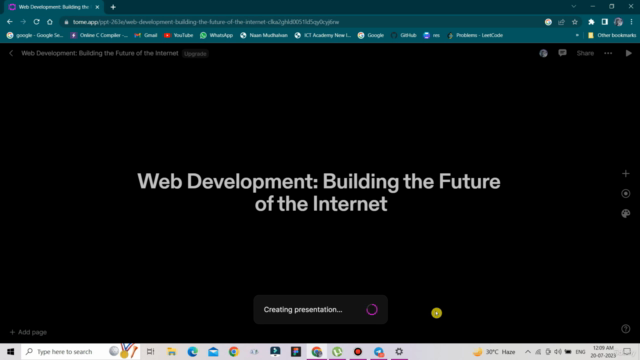640x360 pixels.
Task: Open the volume icon in system tray
Action: 558,352
